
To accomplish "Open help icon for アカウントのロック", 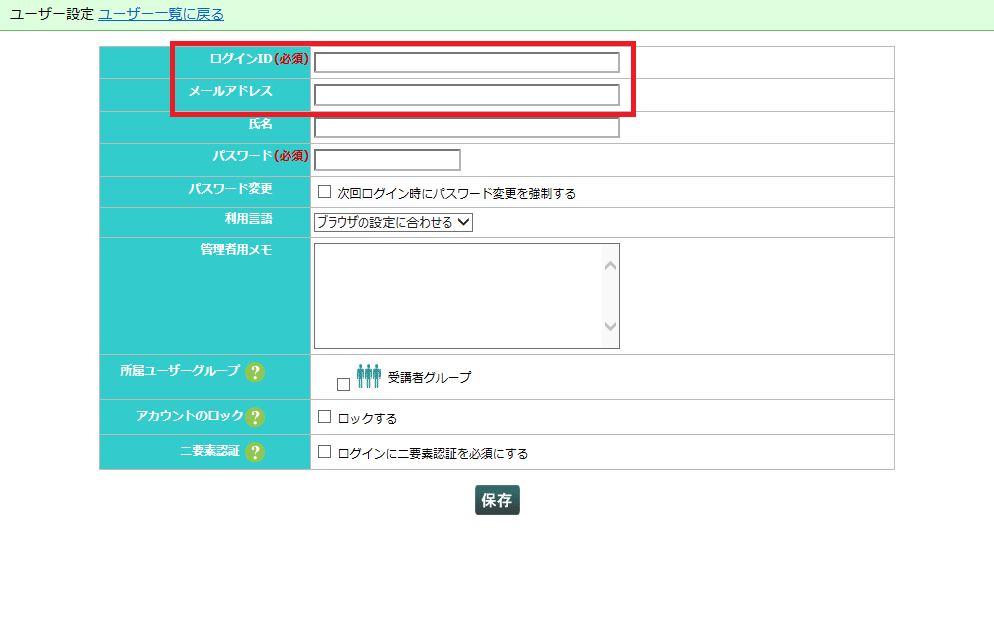I will point(255,417).
